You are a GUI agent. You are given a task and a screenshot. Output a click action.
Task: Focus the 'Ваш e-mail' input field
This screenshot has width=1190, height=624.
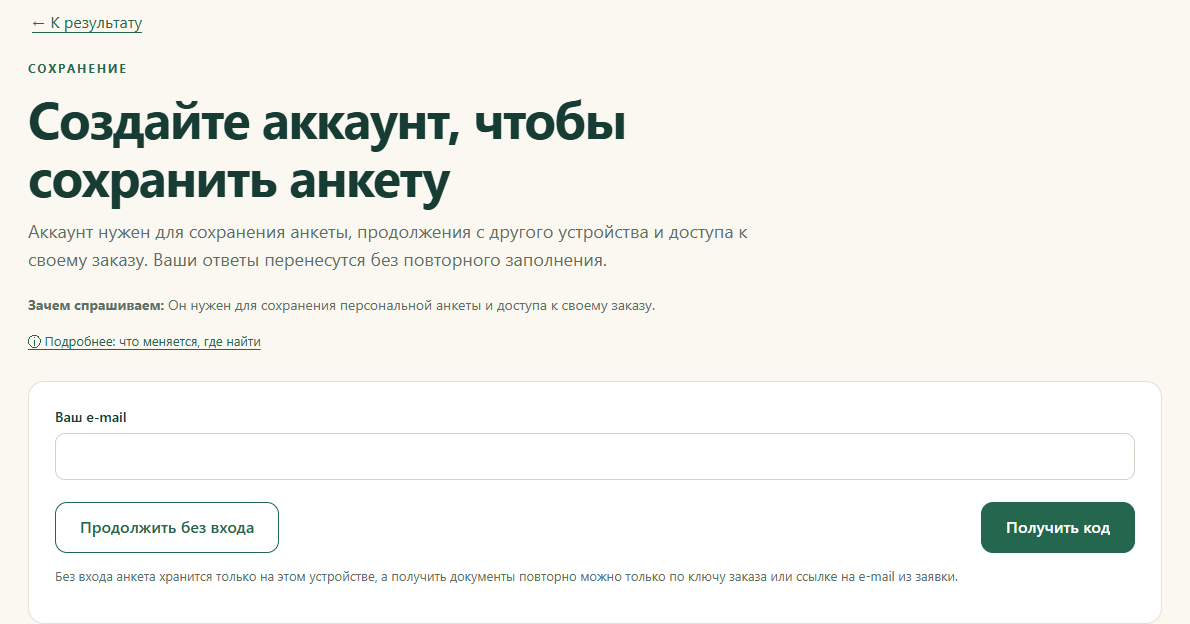594,456
